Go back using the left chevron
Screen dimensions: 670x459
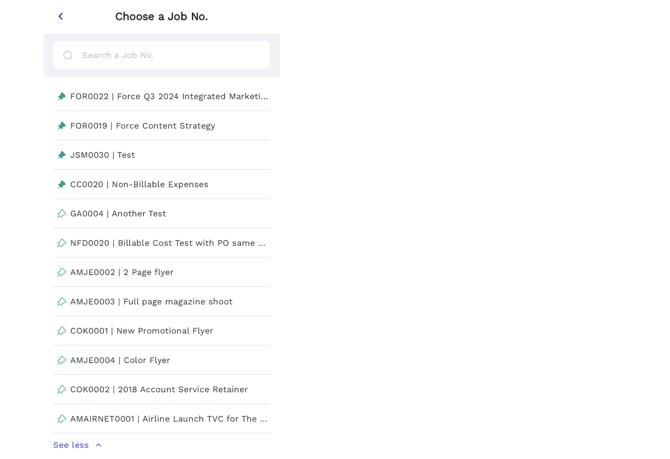point(60,16)
